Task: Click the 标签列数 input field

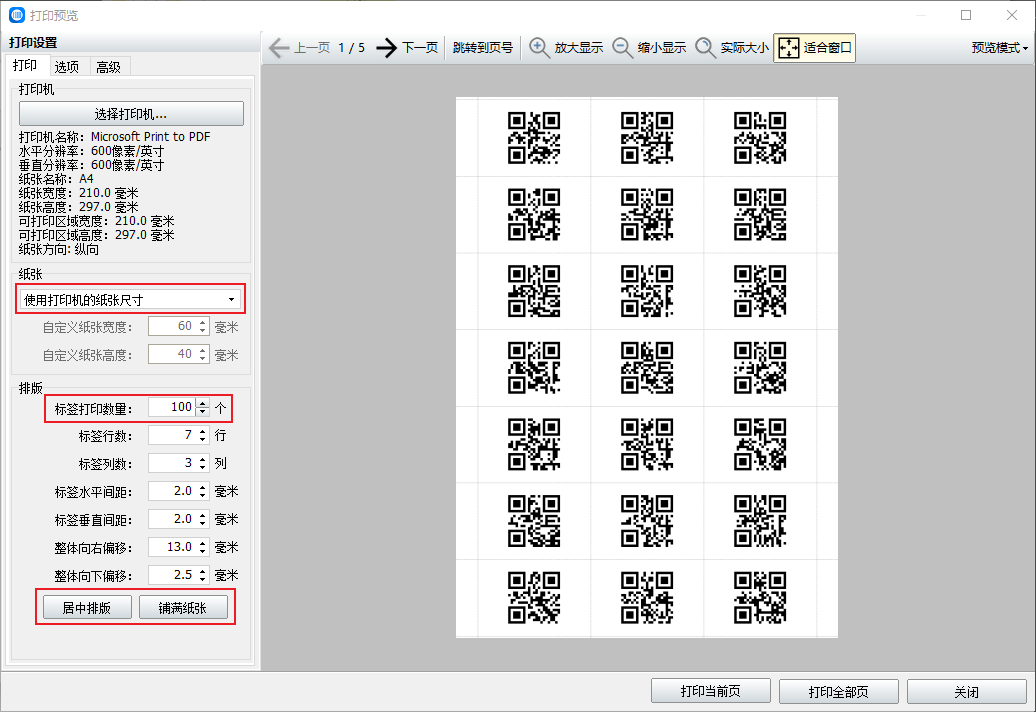Action: pos(172,463)
